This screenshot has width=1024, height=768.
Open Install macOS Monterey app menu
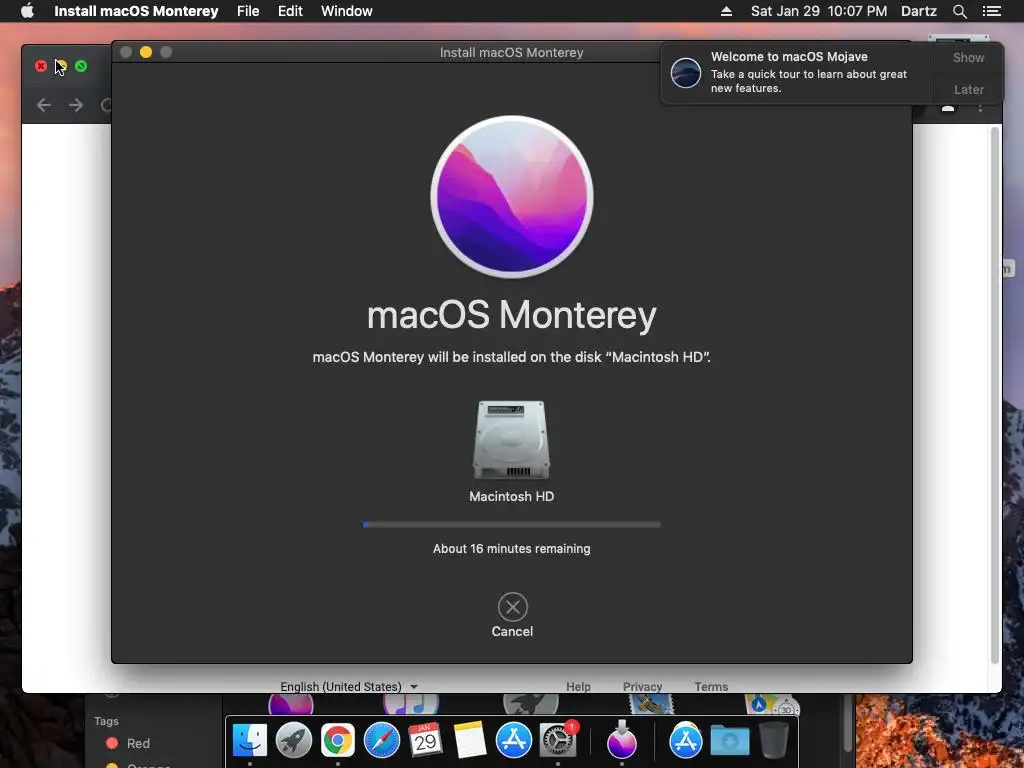click(x=136, y=11)
